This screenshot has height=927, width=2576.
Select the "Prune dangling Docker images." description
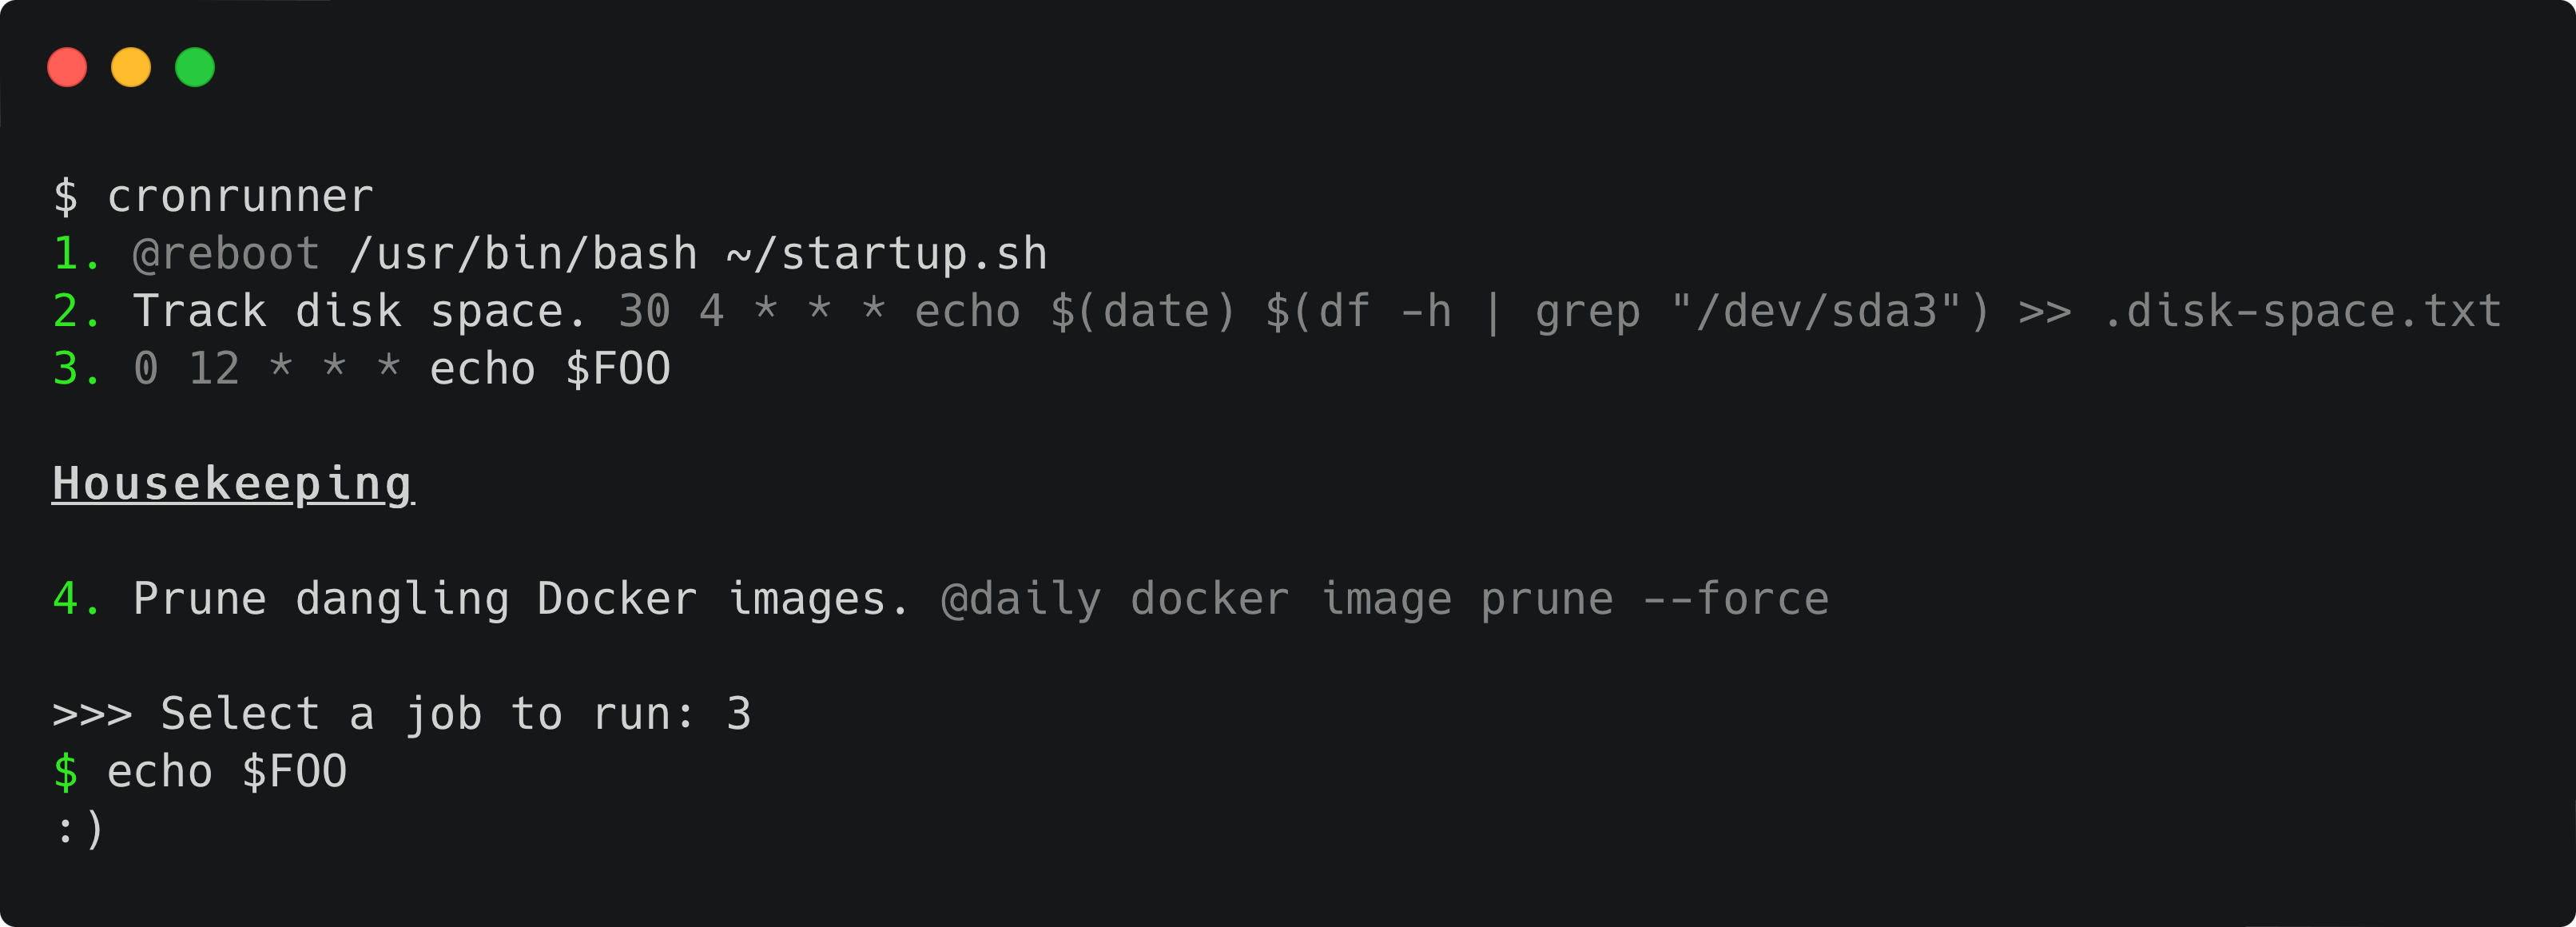[x=521, y=599]
